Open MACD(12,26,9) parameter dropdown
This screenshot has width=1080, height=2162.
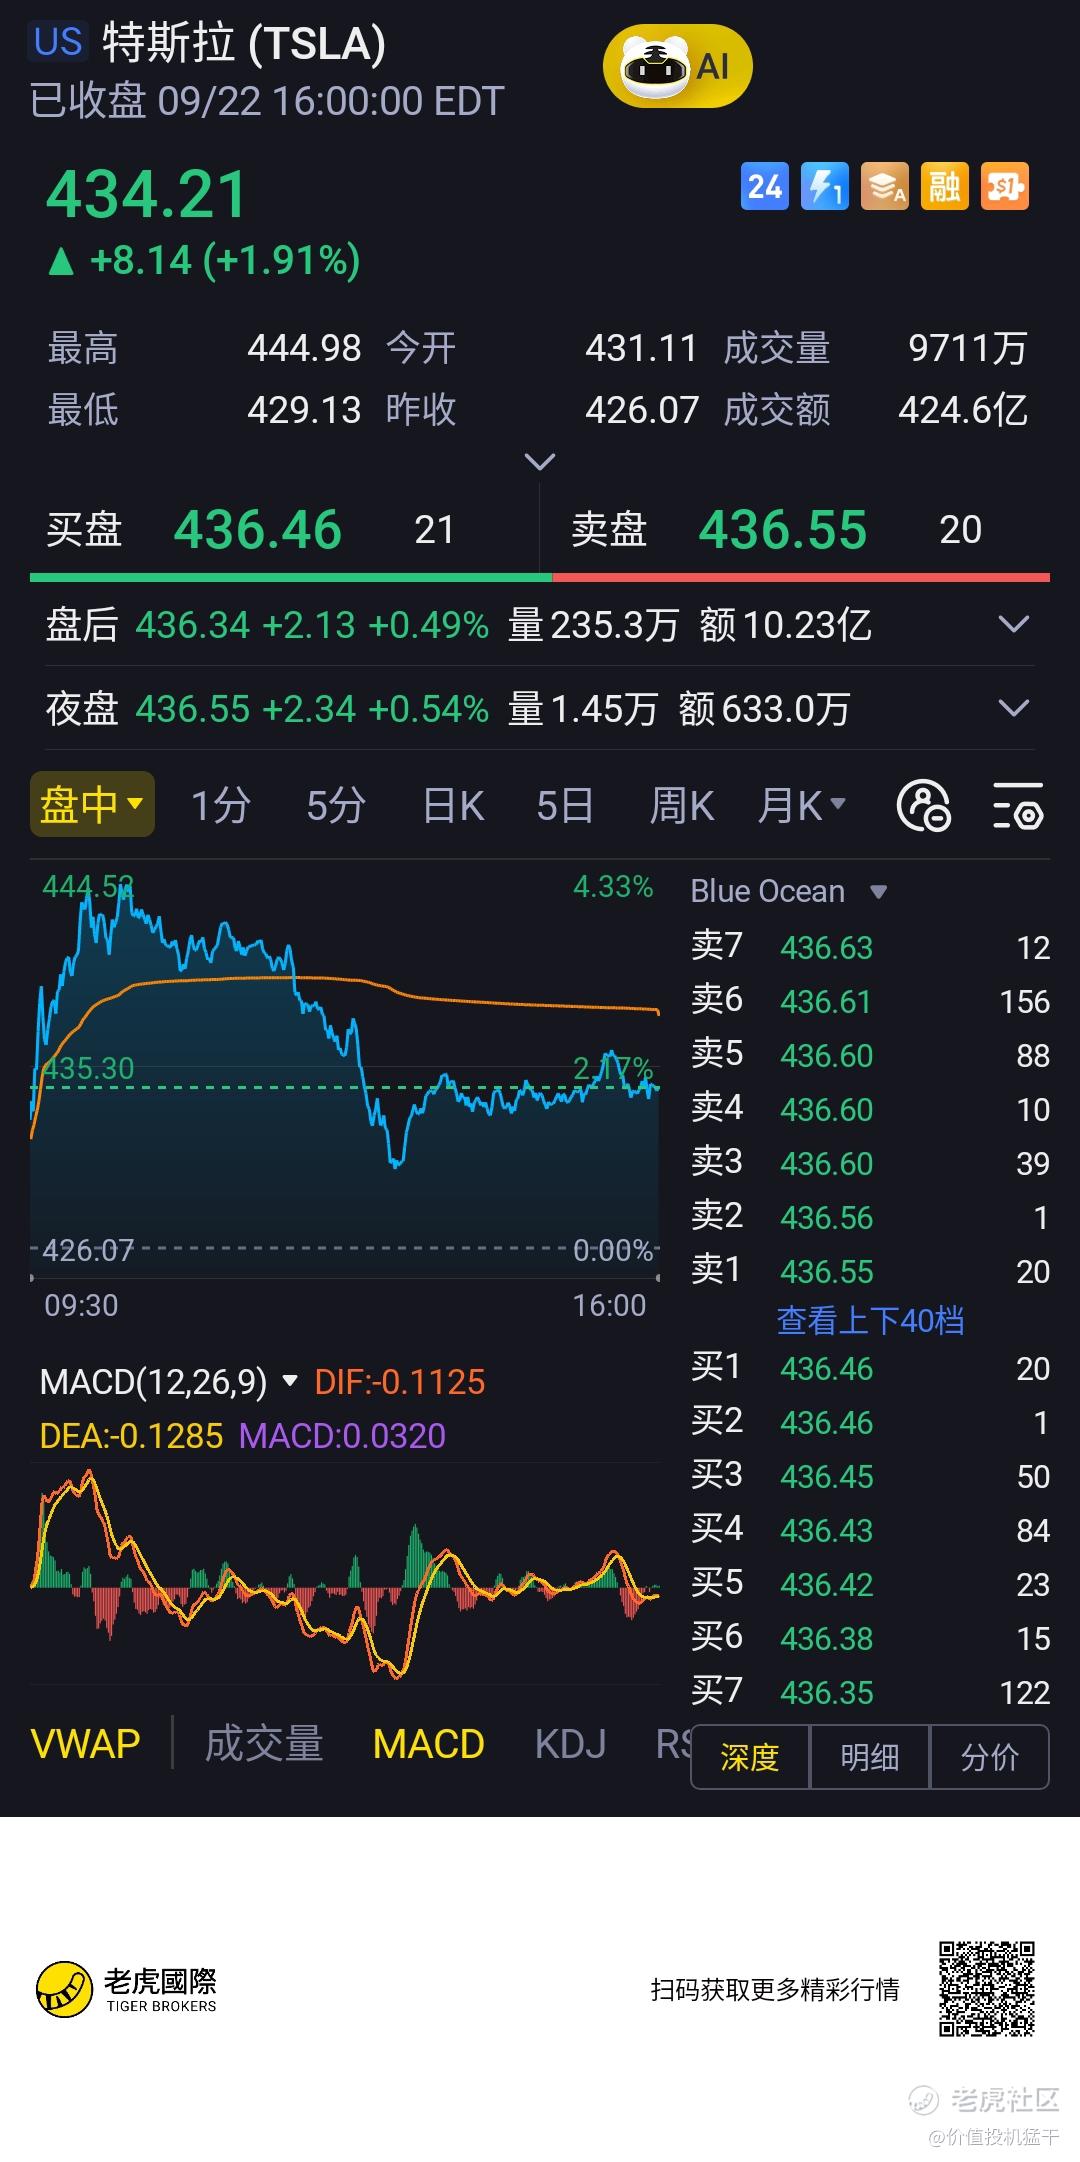tap(168, 1382)
